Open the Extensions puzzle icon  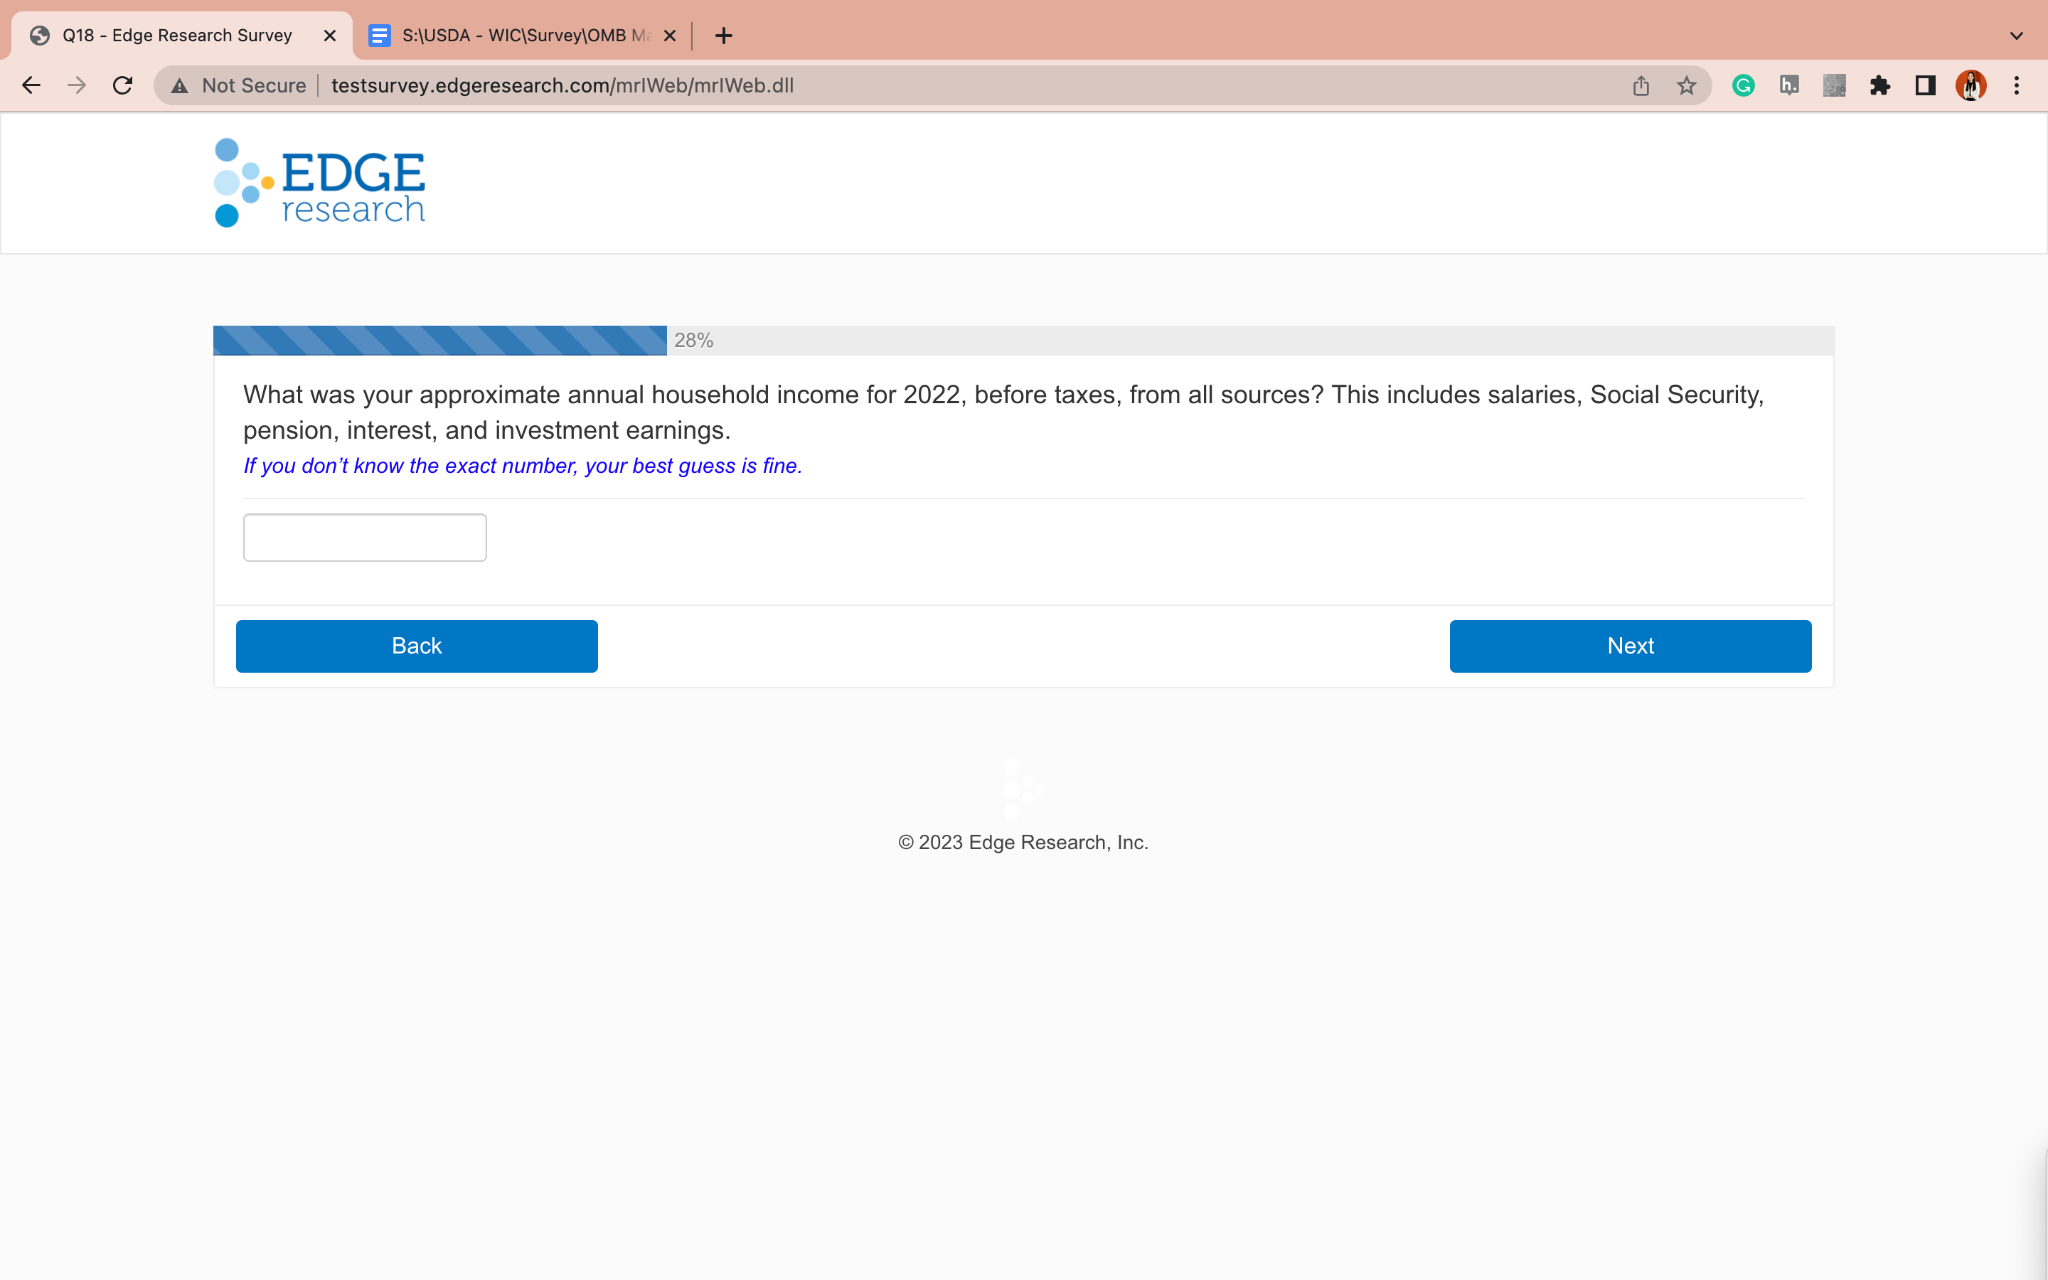coord(1880,86)
